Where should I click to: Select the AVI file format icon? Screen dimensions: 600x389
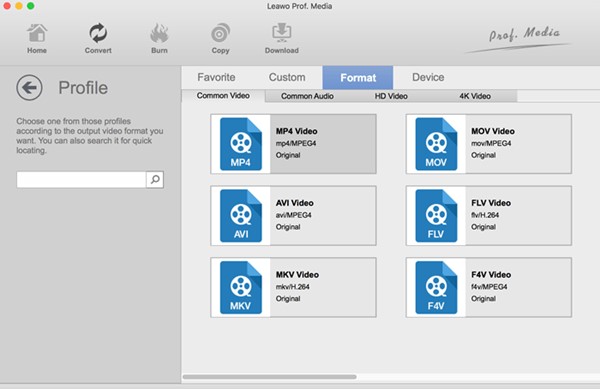click(x=241, y=216)
